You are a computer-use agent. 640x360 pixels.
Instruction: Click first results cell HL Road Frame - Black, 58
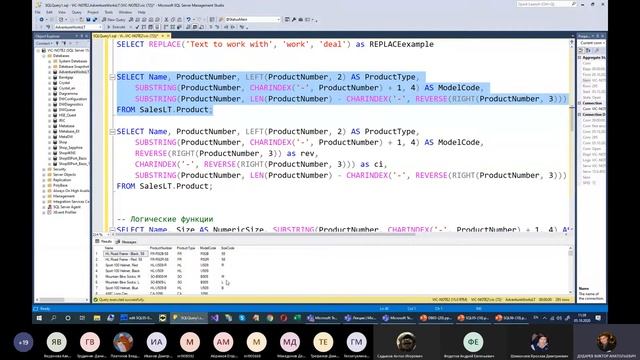(x=125, y=254)
